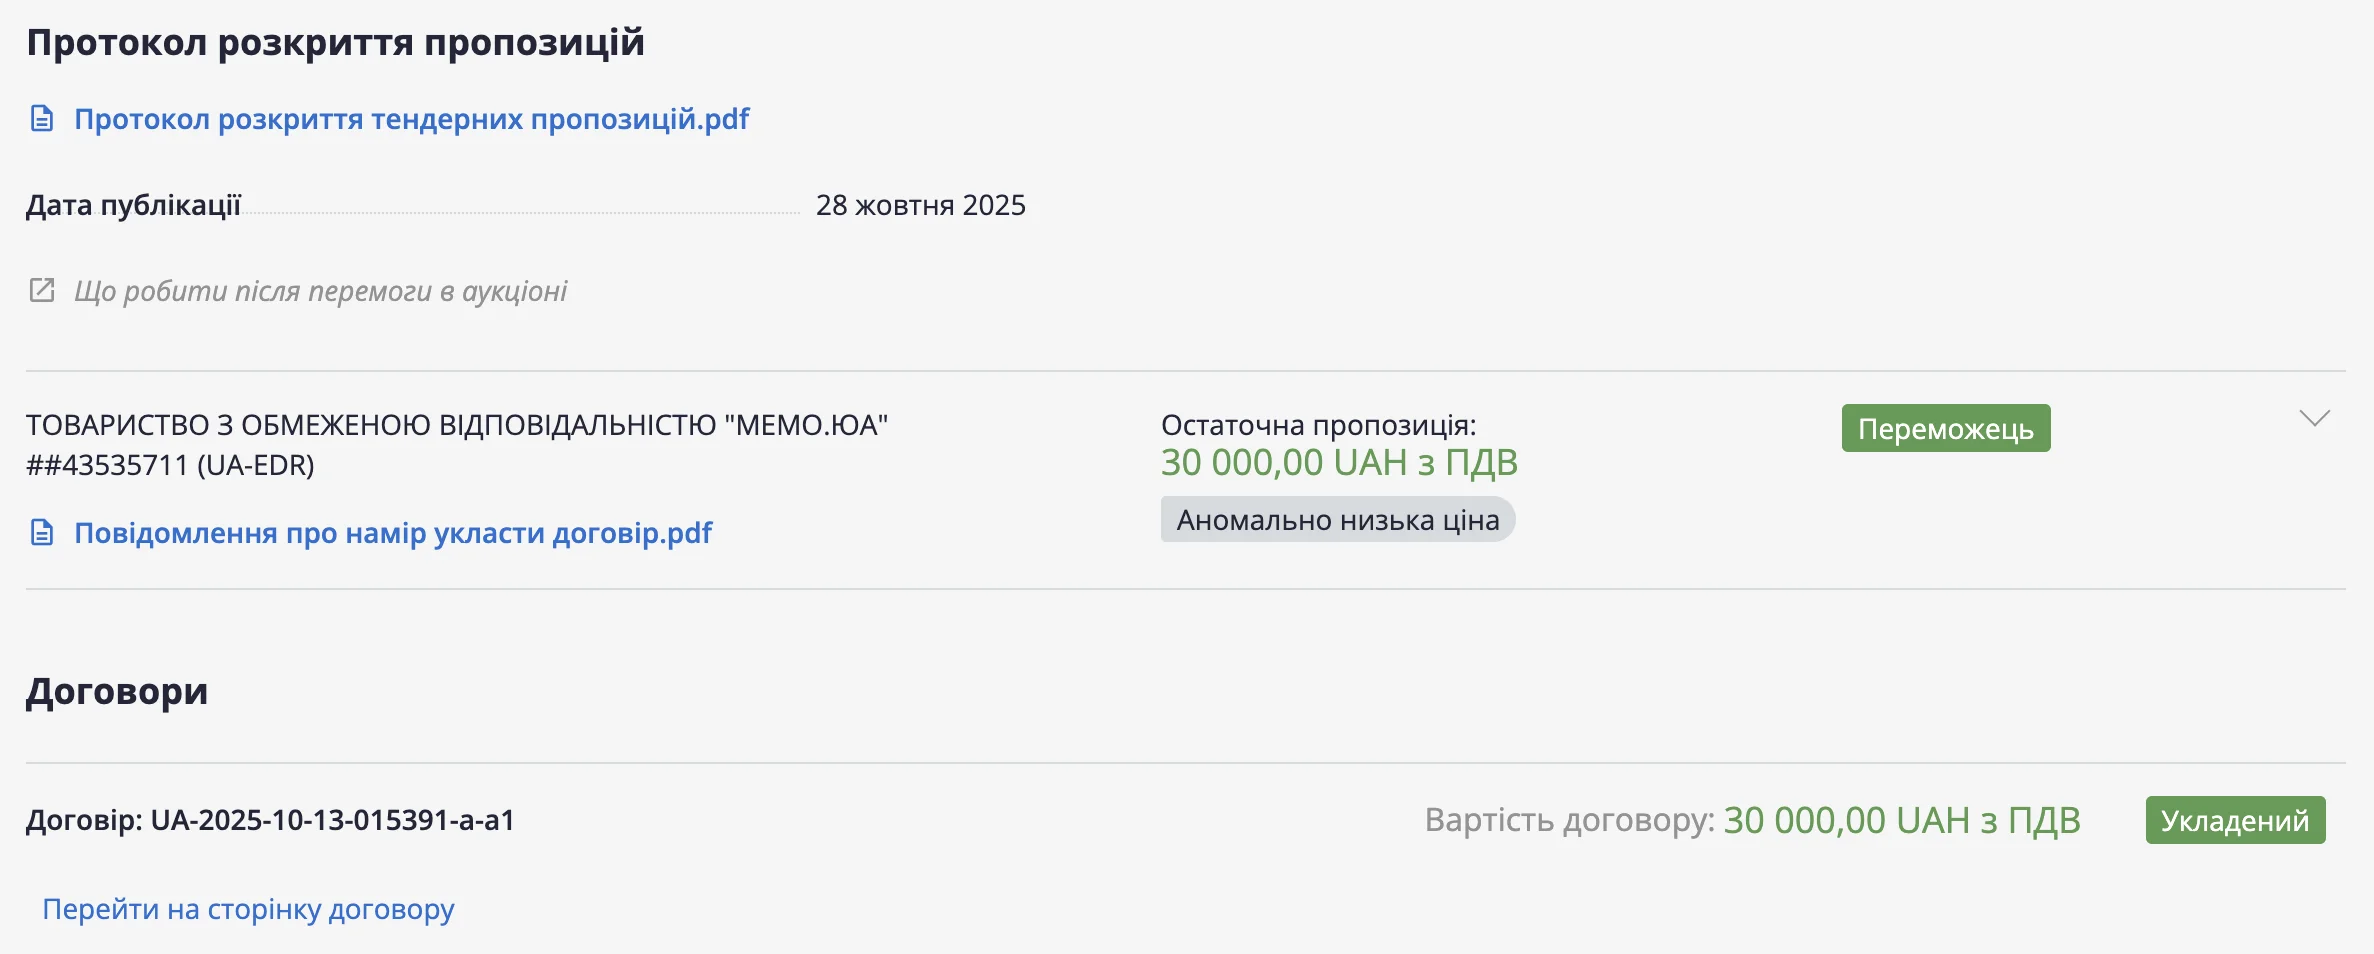Click the "Аномально низька ціна" label
This screenshot has width=2374, height=954.
pos(1337,520)
